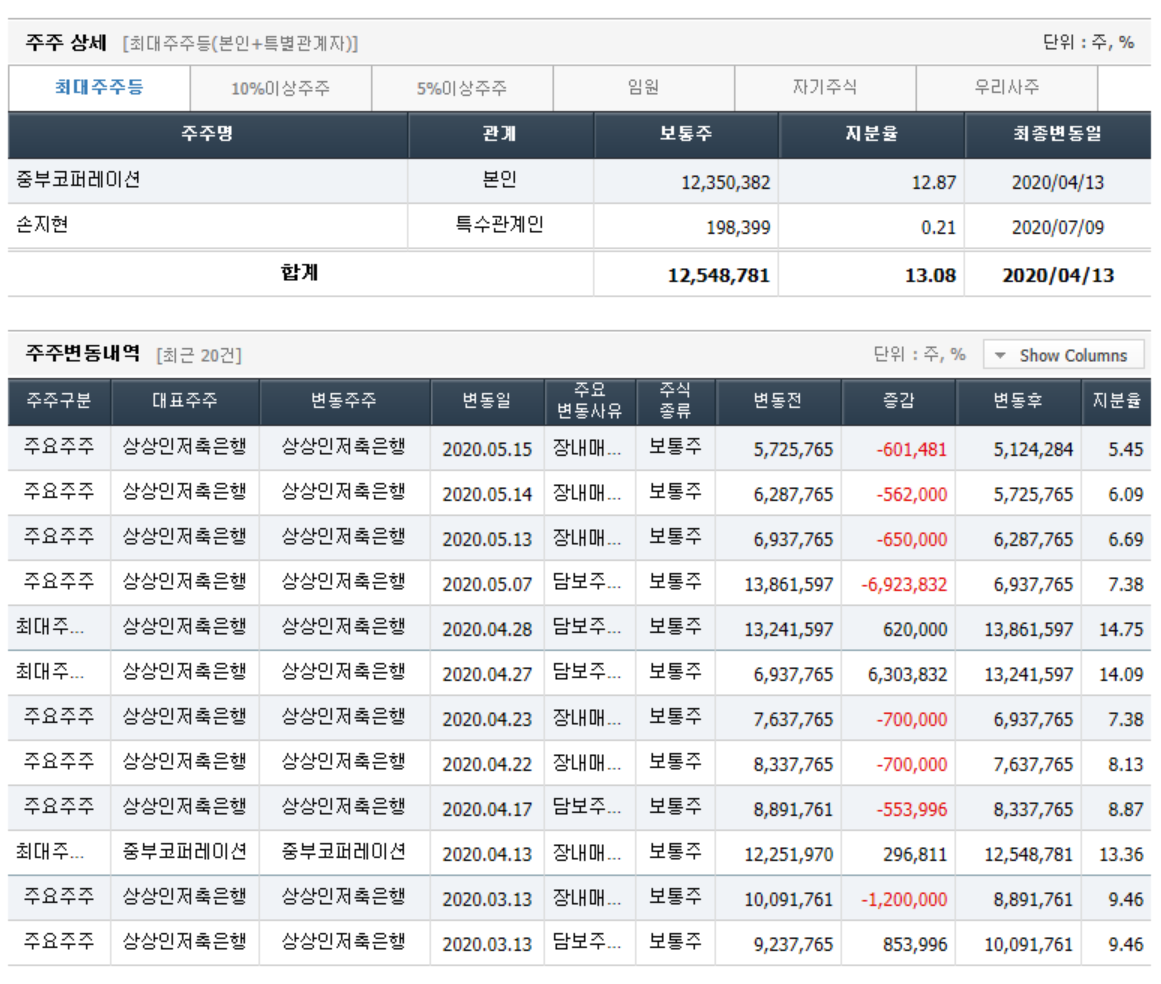The width and height of the screenshot is (1161, 984).
Task: Click date 2020/07/09
Action: pos(1057,228)
